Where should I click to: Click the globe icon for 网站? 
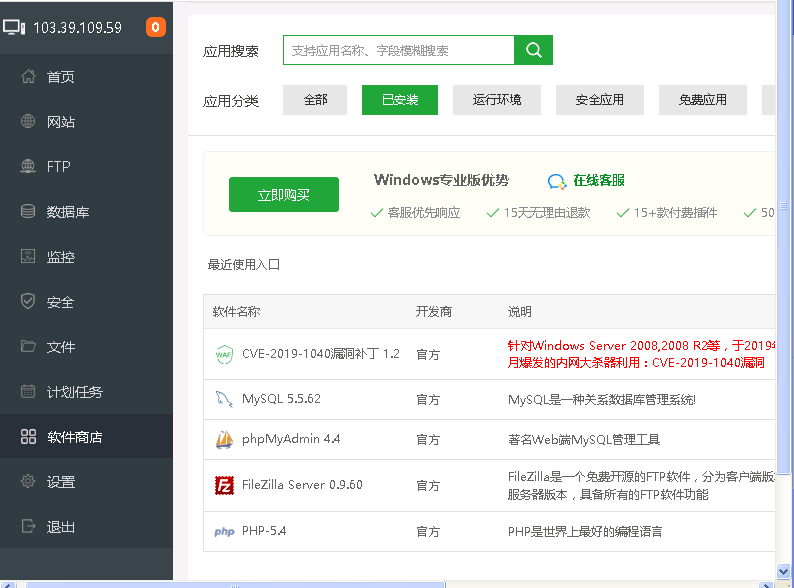pyautogui.click(x=28, y=122)
